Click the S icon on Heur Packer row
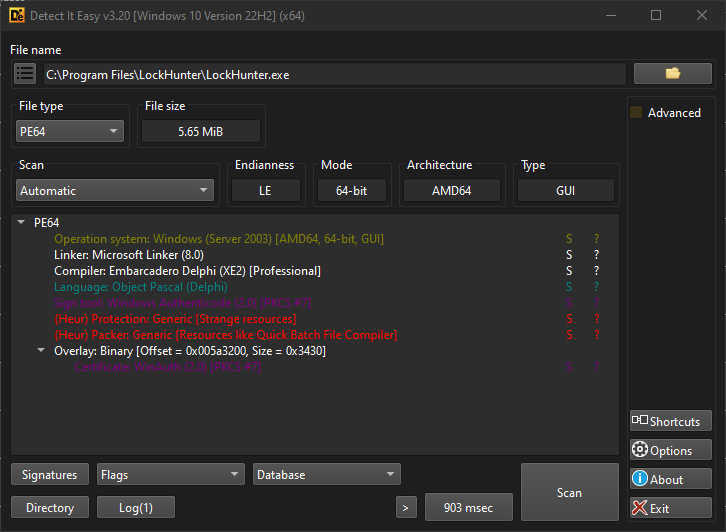Viewport: 726px width, 532px height. point(569,335)
